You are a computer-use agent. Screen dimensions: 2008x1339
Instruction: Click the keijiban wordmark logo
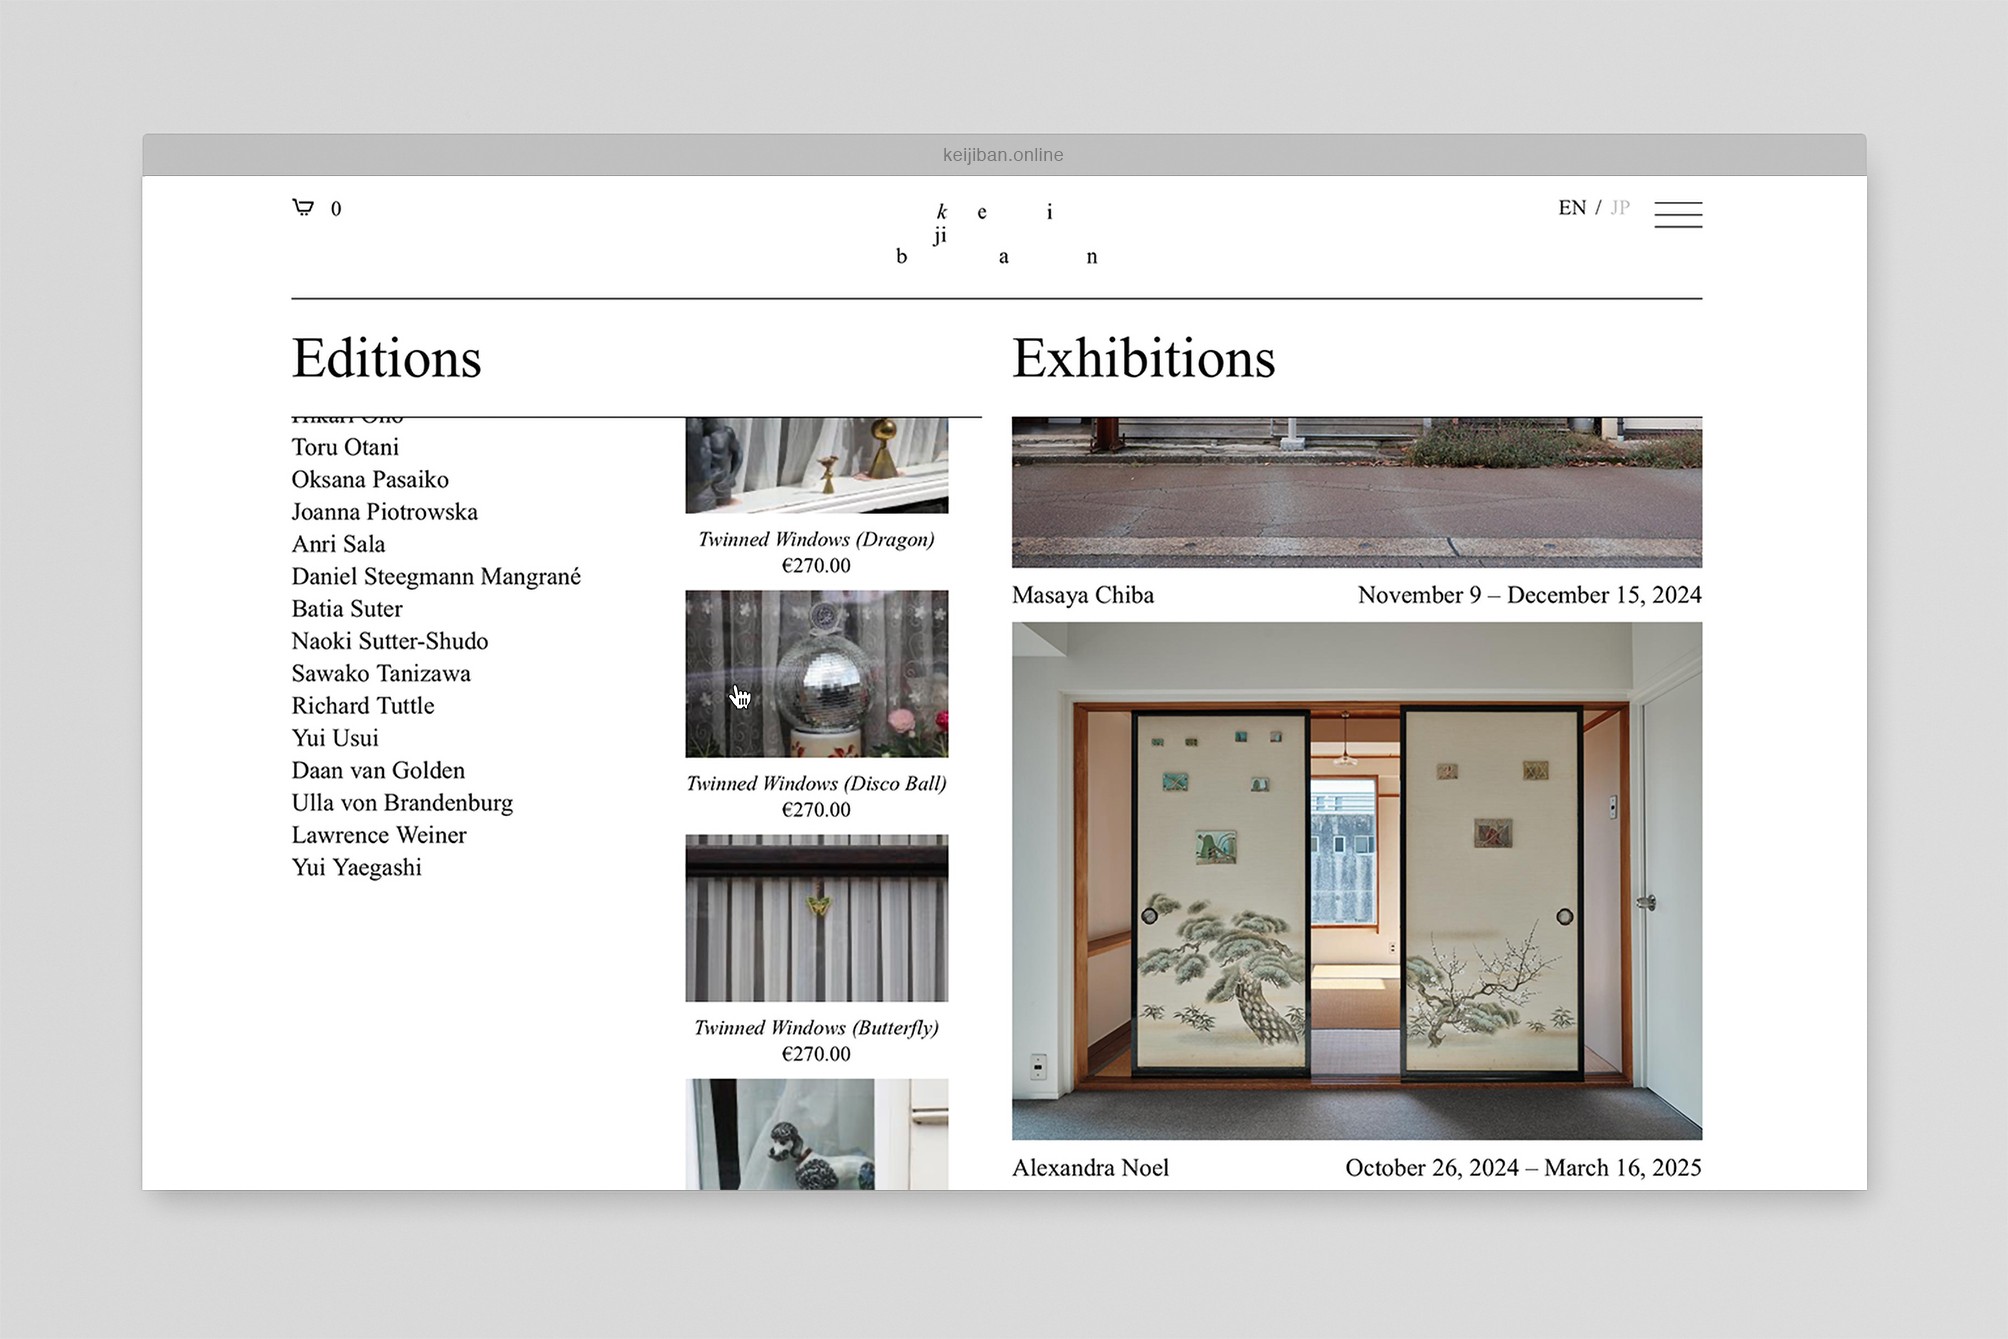995,232
